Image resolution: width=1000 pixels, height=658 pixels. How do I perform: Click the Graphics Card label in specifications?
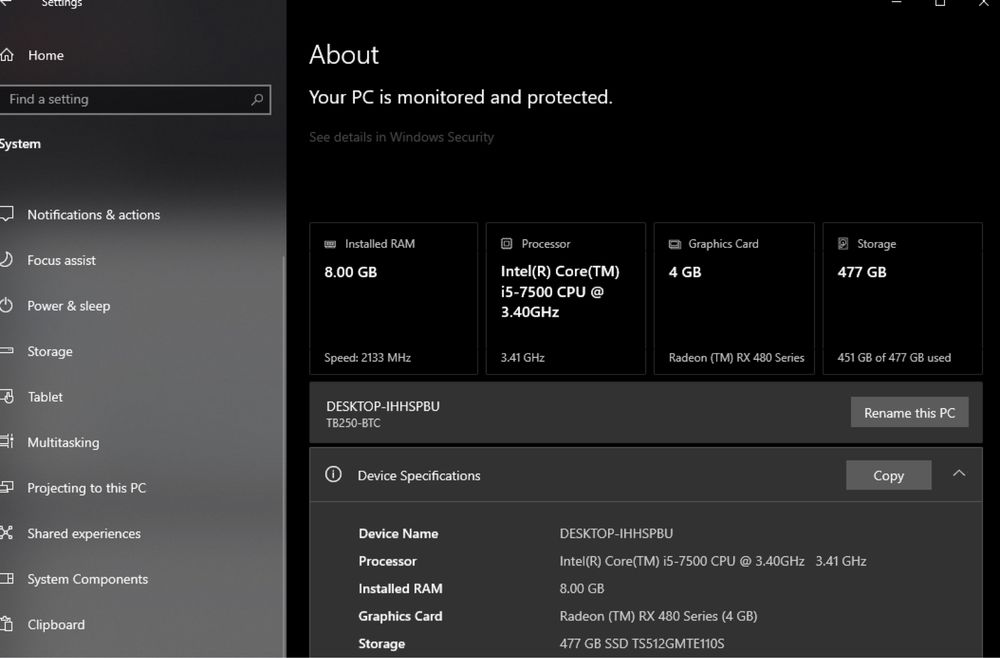[x=400, y=616]
